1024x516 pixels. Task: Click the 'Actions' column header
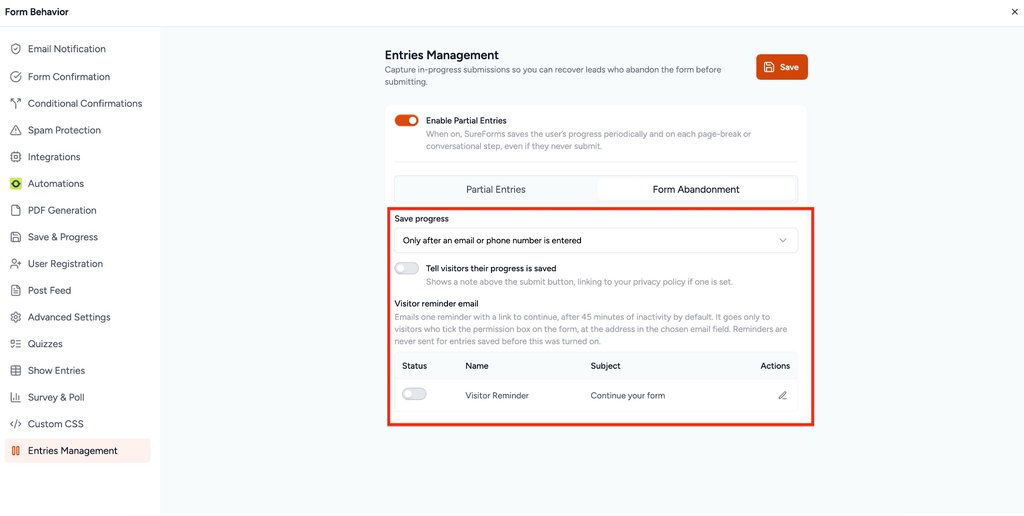pyautogui.click(x=775, y=366)
